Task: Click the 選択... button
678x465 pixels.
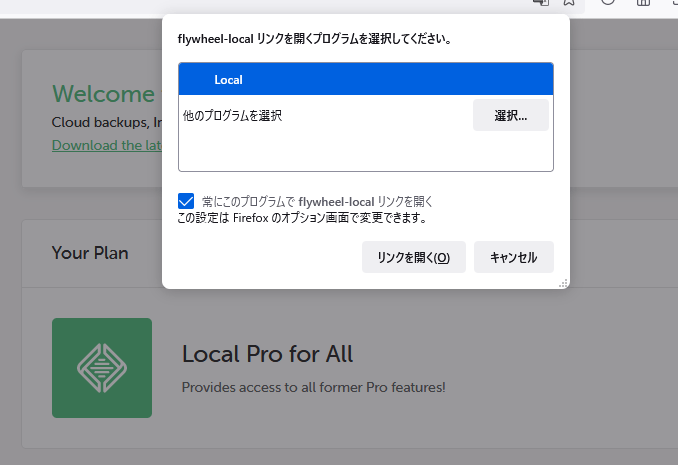Action: (x=511, y=115)
